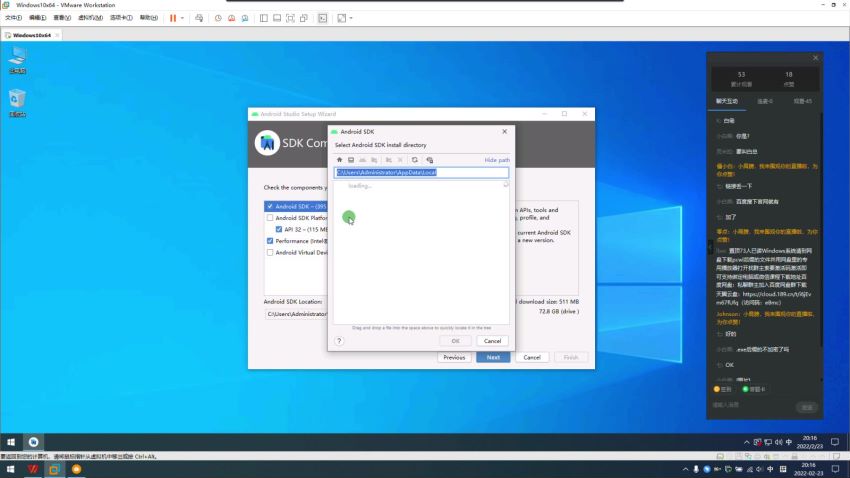
Task: Uncheck the API 32 checkbox
Action: pos(279,229)
